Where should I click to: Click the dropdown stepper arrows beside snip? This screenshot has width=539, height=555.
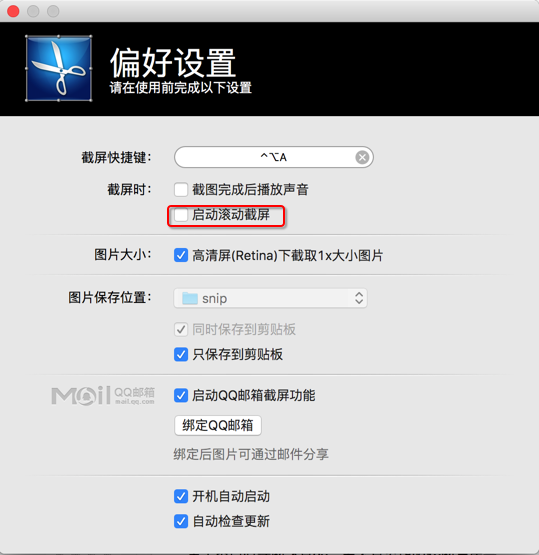(x=359, y=298)
